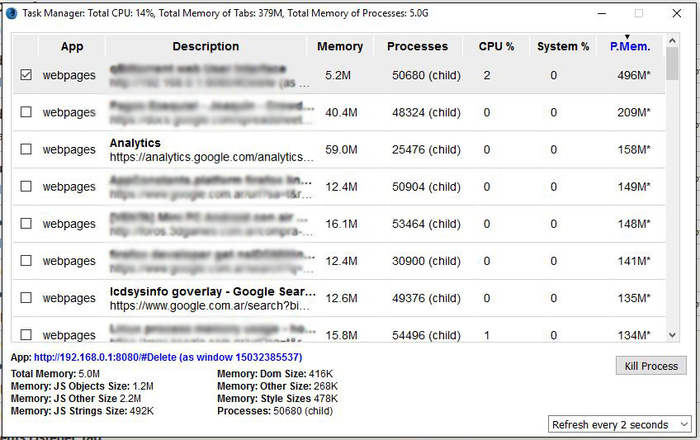The image size is (700, 440).
Task: Uncheck the first webpages row checkbox
Action: 26,75
